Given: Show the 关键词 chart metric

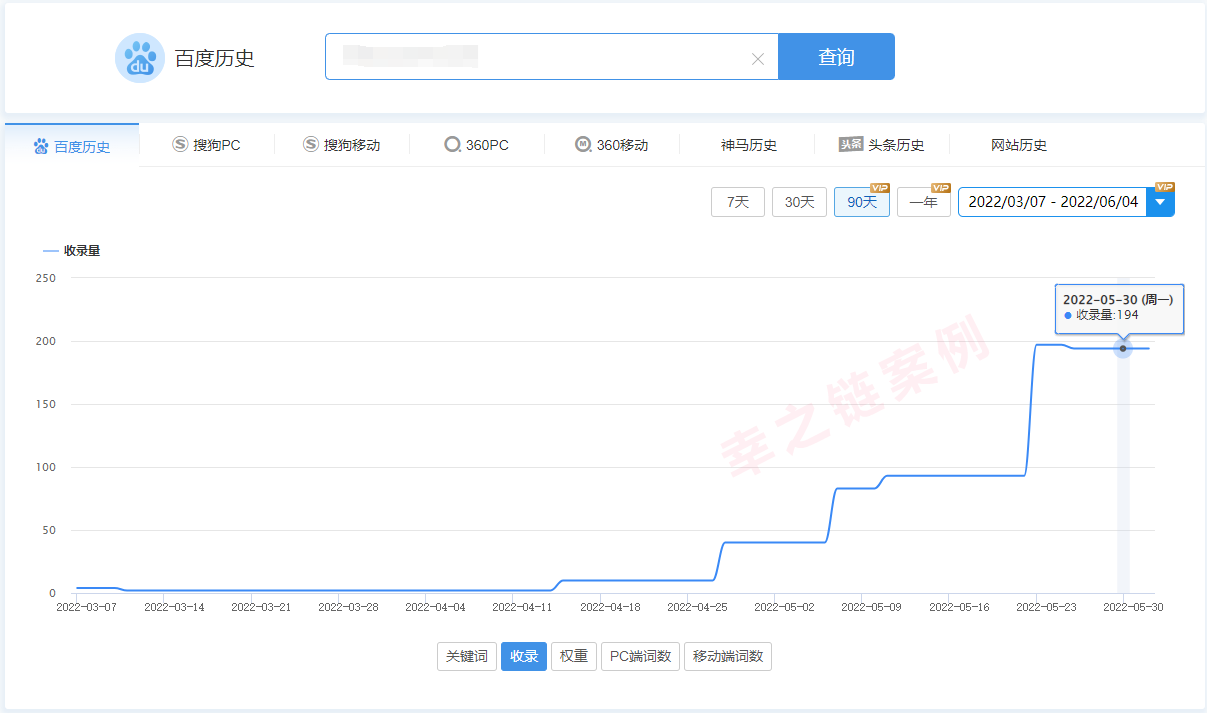Looking at the screenshot, I should click(467, 656).
